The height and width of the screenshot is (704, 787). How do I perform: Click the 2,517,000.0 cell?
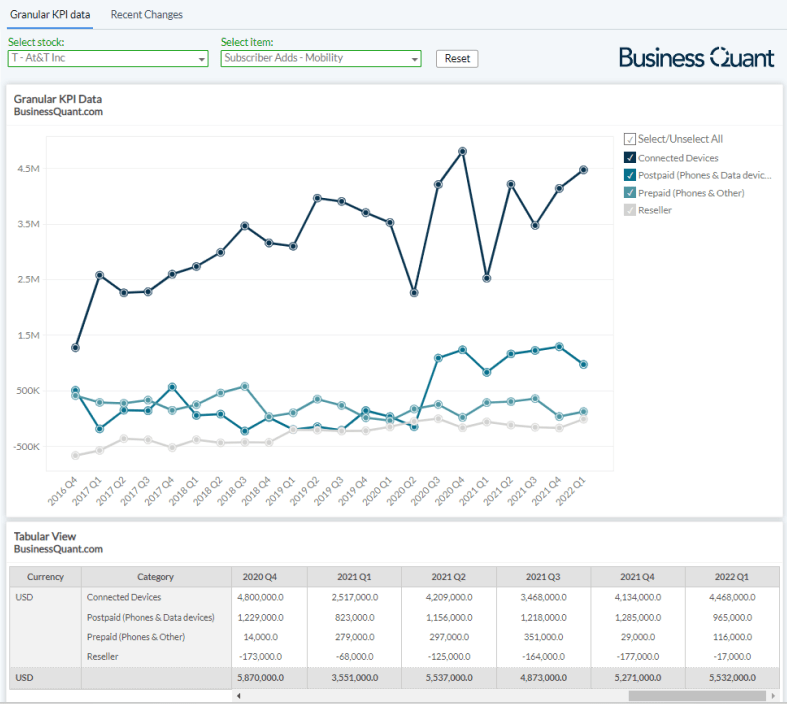355,597
